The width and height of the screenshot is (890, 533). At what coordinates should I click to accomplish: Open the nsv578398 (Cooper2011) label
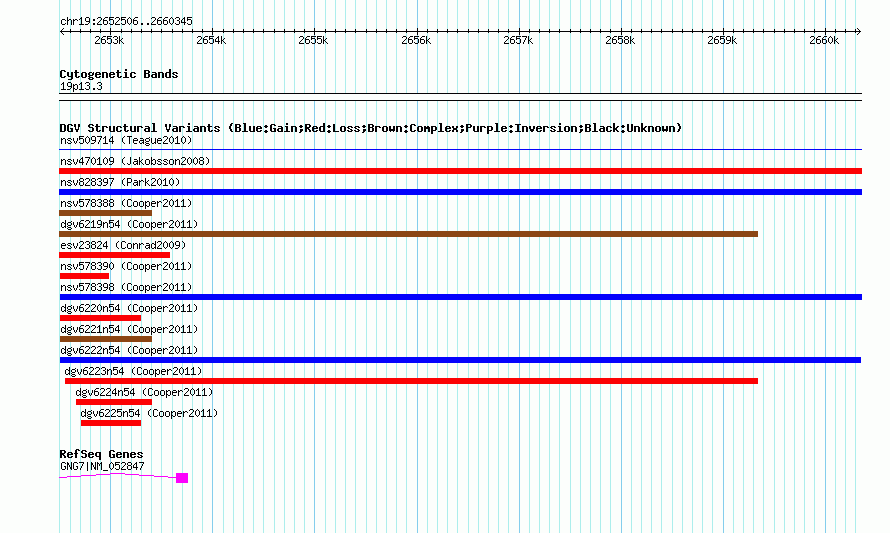pos(126,287)
